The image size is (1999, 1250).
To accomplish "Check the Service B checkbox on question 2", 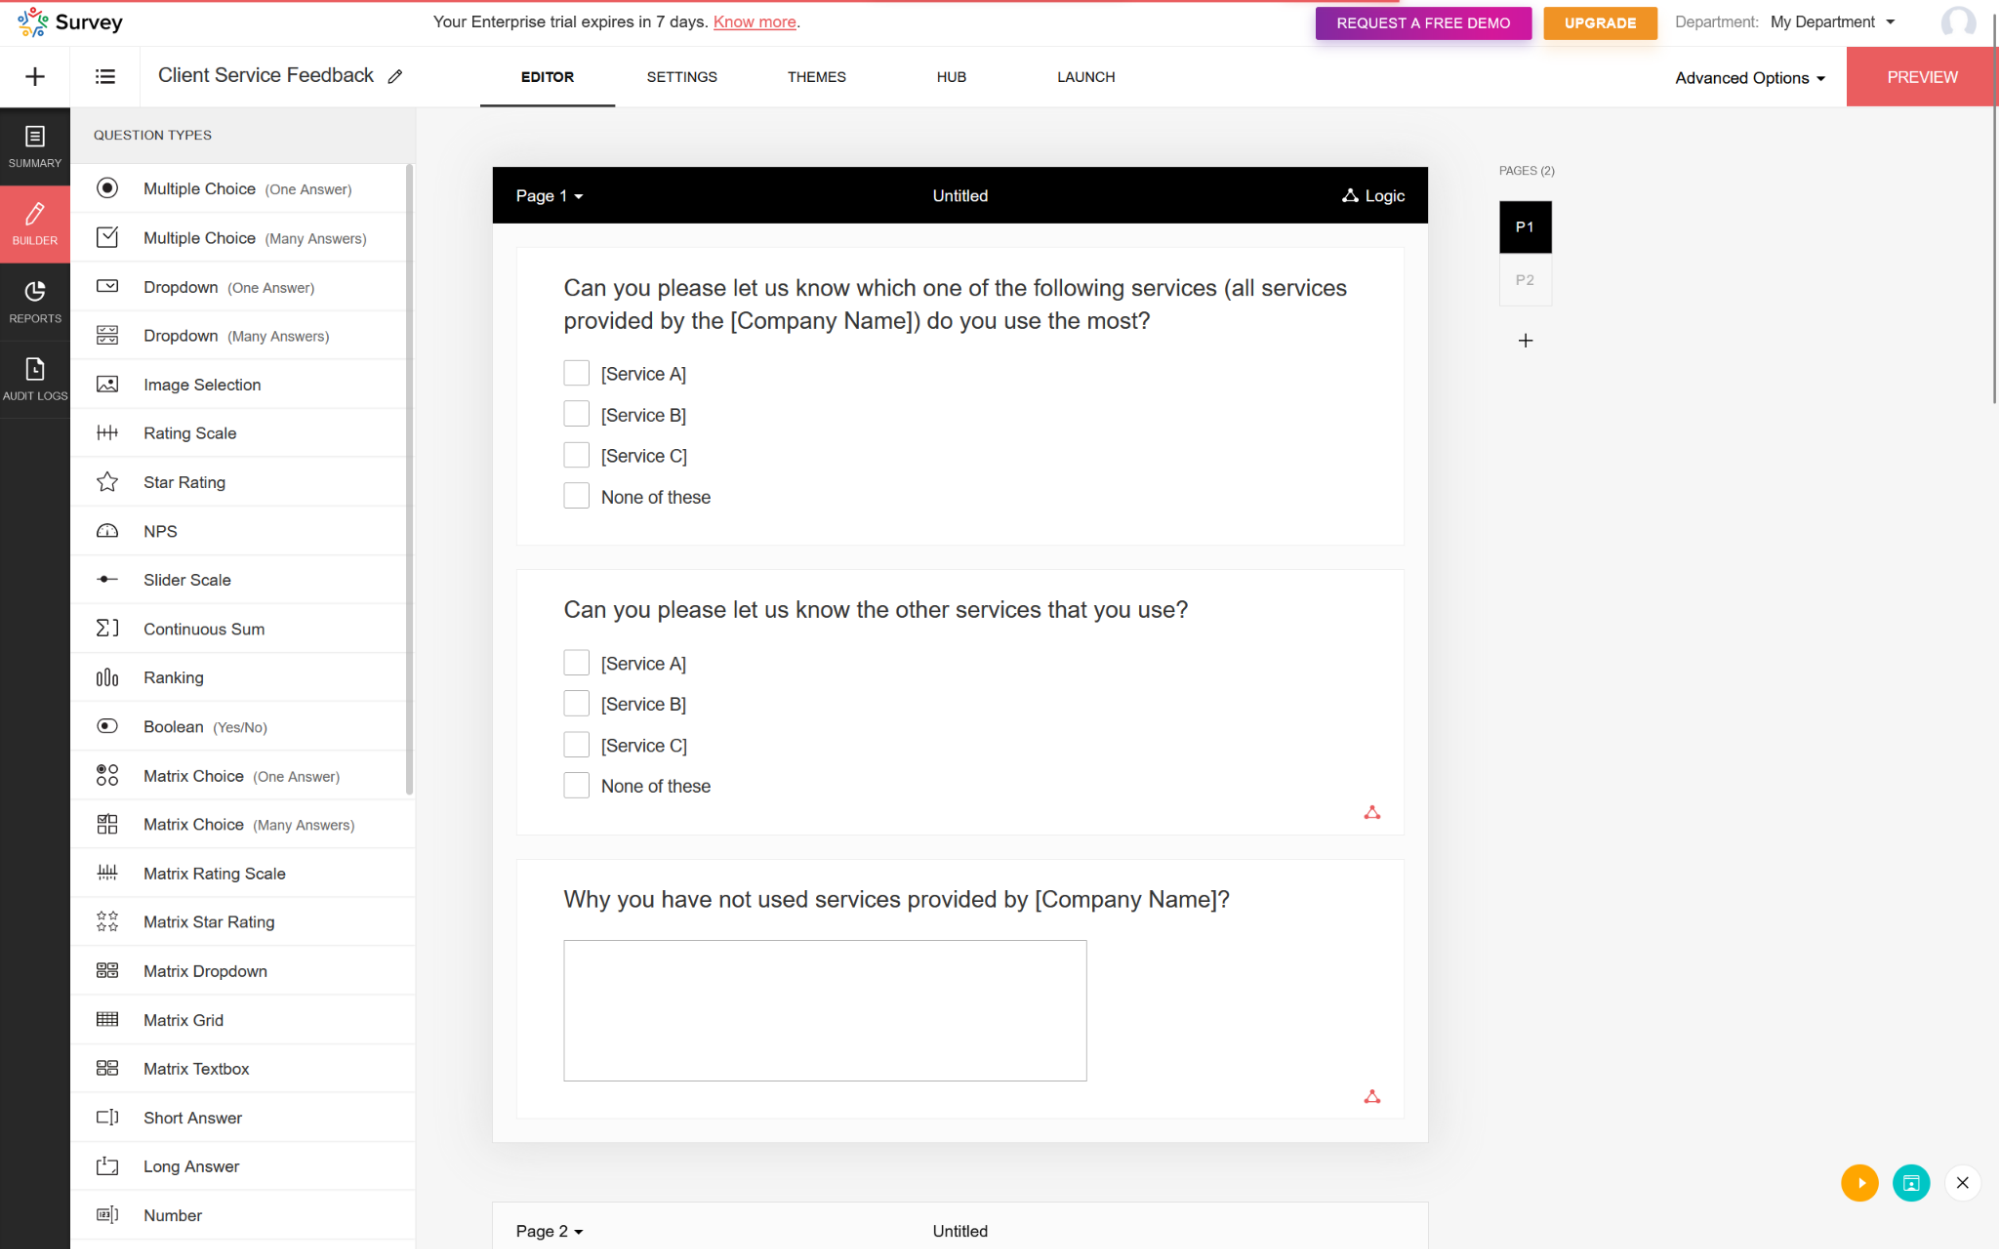I will tap(576, 704).
